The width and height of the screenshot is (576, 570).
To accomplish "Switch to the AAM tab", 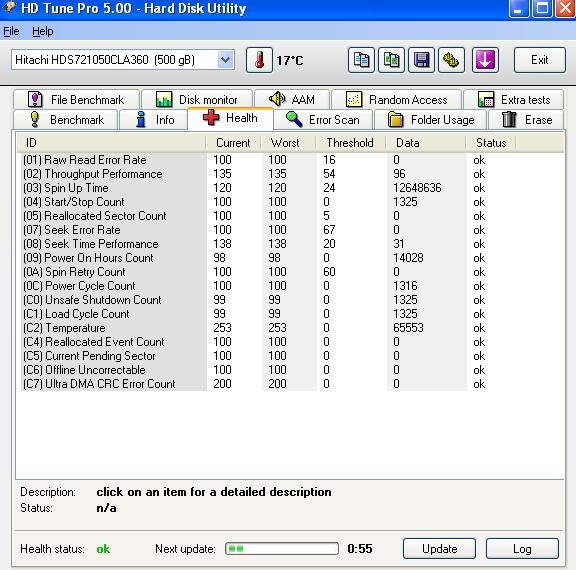I will tap(292, 100).
